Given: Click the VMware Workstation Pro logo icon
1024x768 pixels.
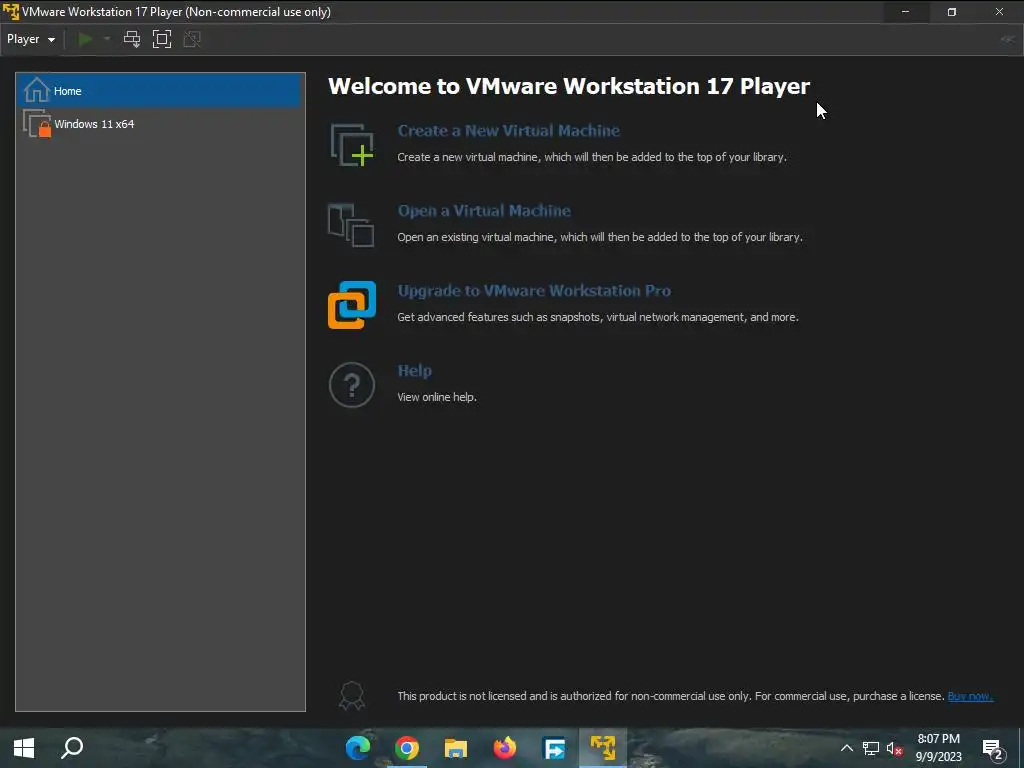Looking at the screenshot, I should coord(352,305).
